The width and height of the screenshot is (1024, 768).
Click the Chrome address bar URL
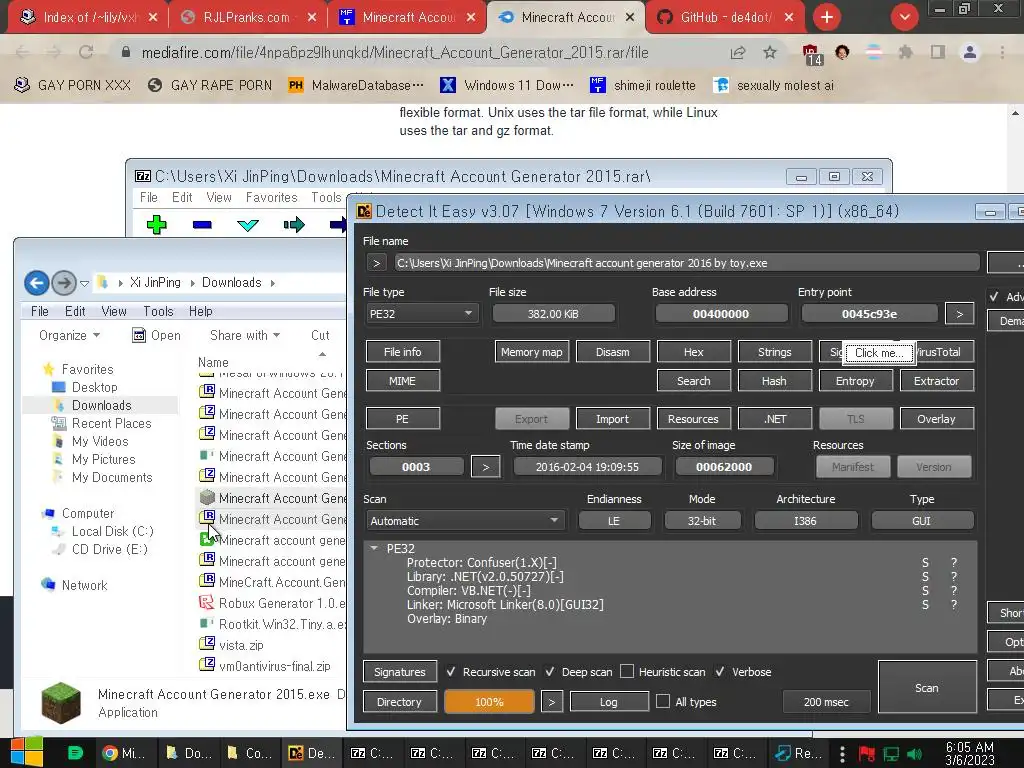point(395,53)
